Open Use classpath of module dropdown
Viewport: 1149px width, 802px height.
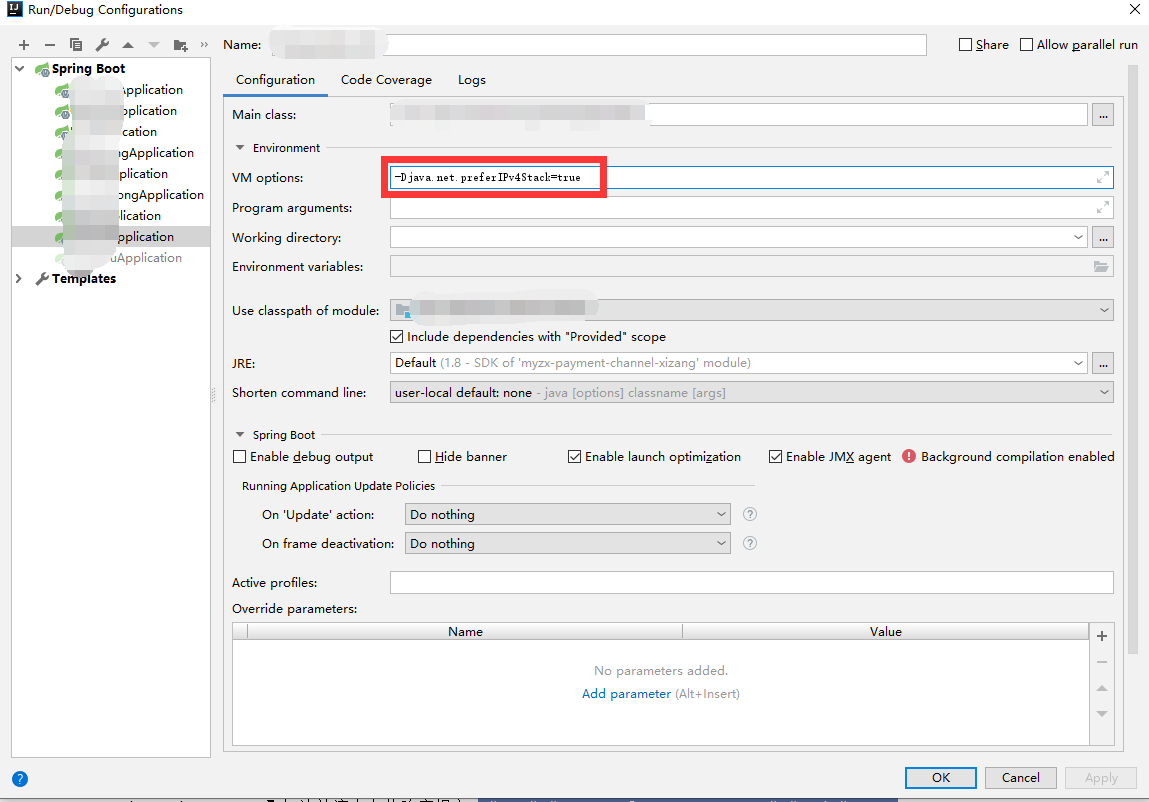pyautogui.click(x=1104, y=310)
